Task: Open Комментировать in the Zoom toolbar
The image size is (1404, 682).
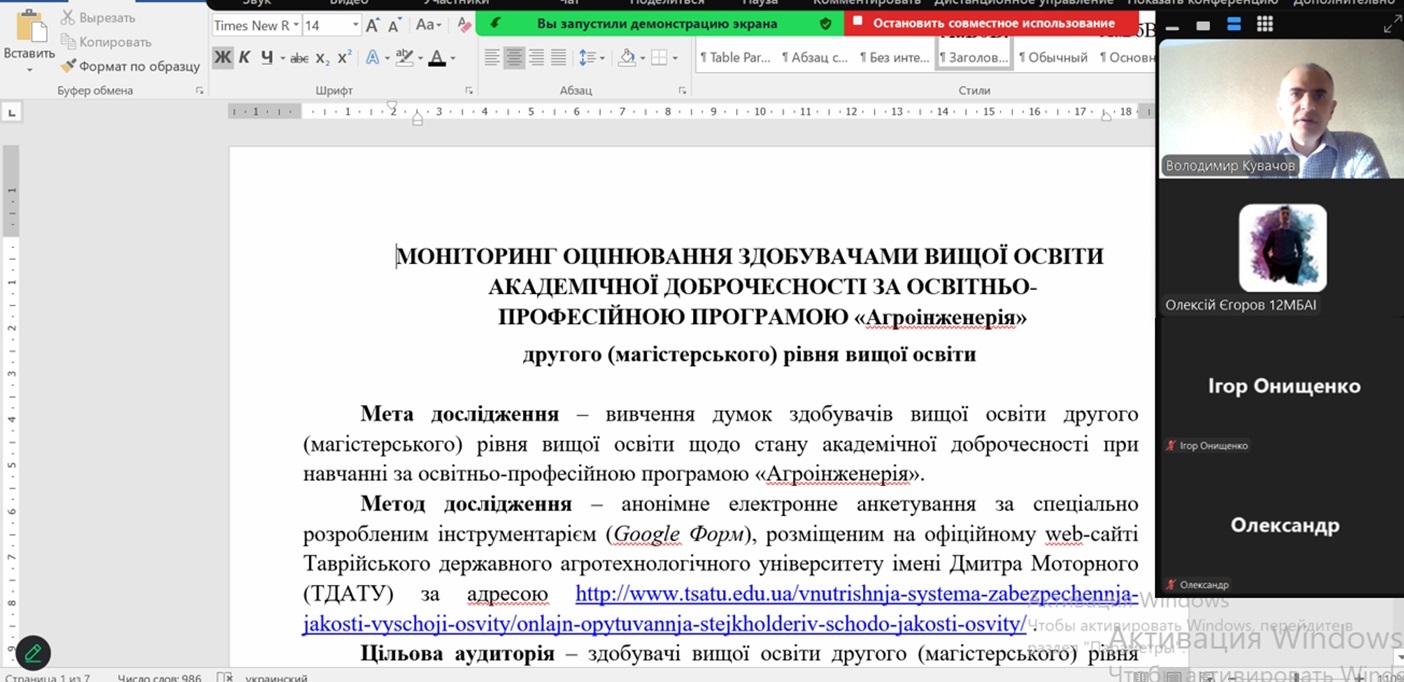Action: (866, 3)
